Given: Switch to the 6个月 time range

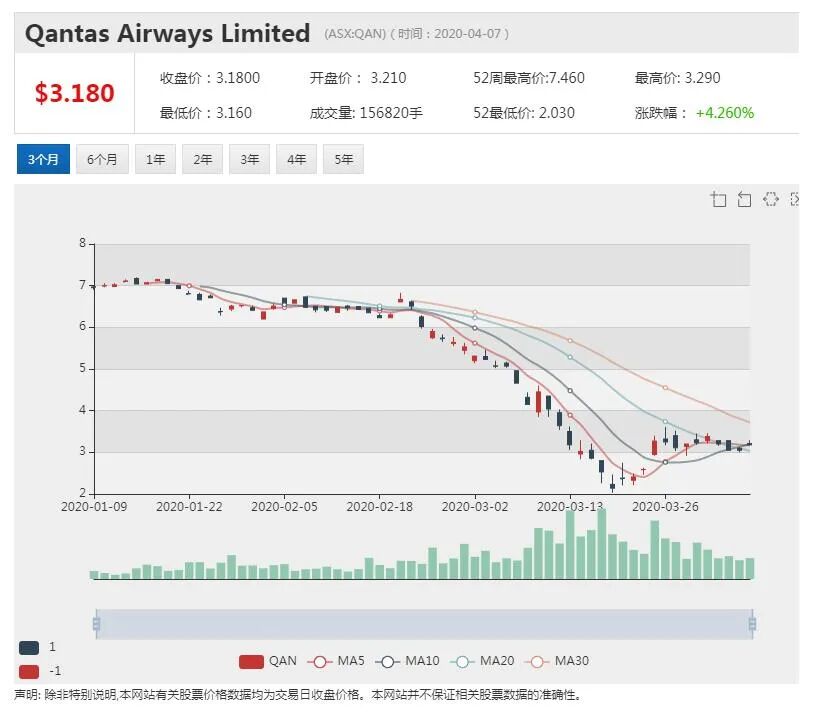Looking at the screenshot, I should pos(102,159).
